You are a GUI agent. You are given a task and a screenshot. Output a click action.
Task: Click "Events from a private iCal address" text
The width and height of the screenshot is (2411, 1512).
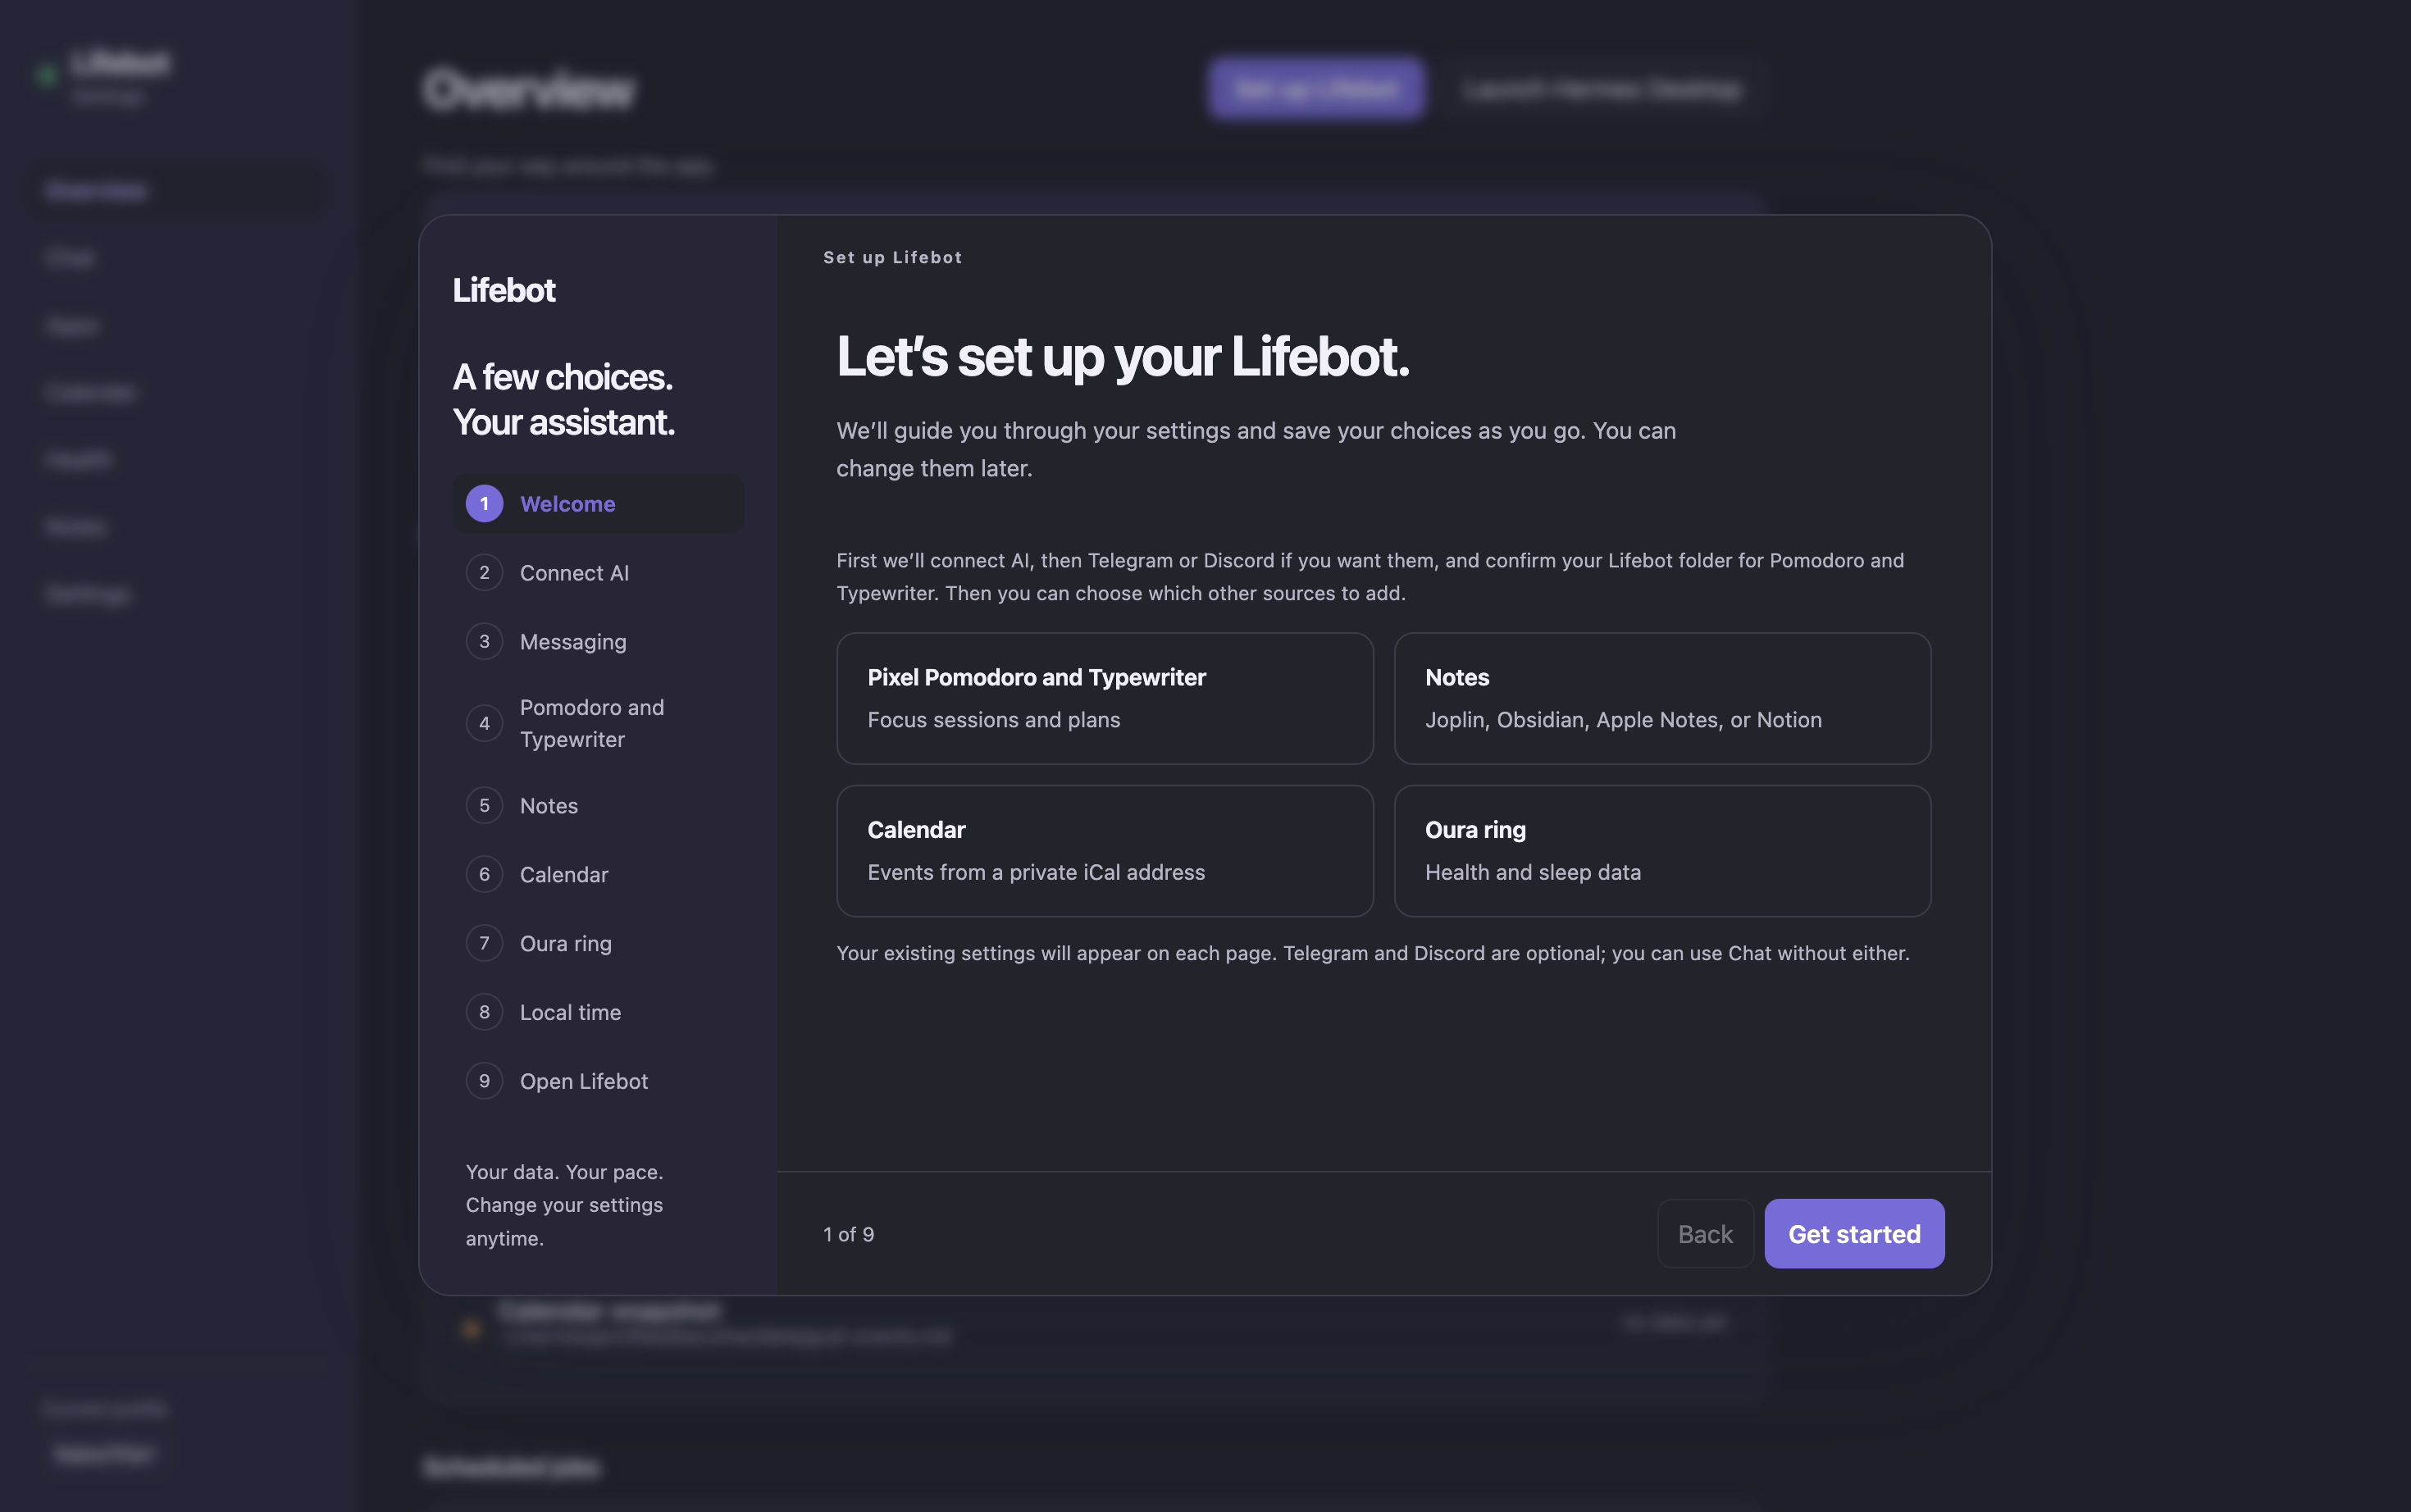pyautogui.click(x=1036, y=872)
